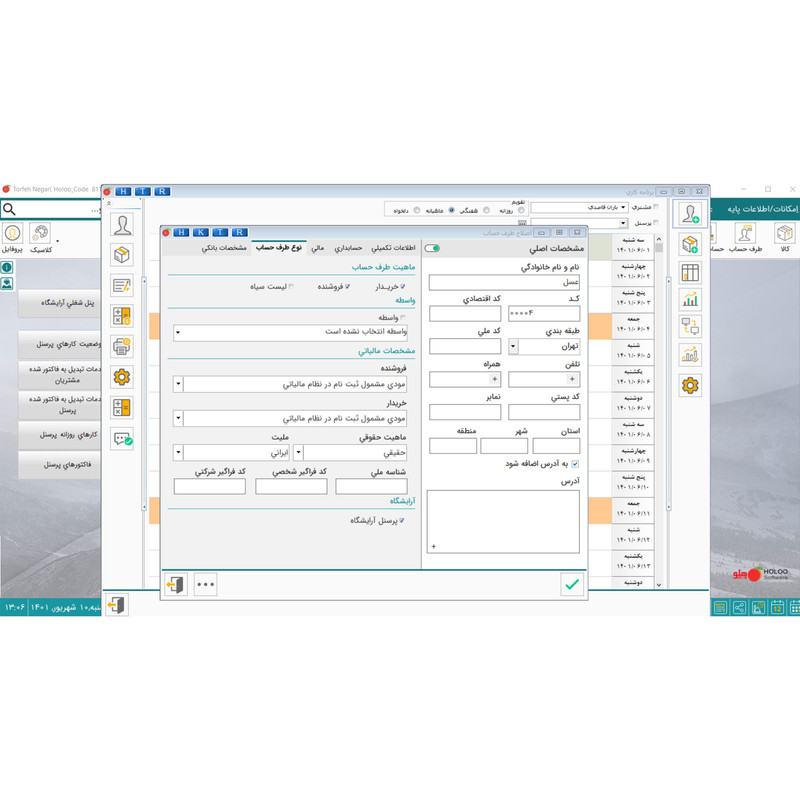Select the روزانه daily radio button
800x800 pixels.
[x=521, y=210]
